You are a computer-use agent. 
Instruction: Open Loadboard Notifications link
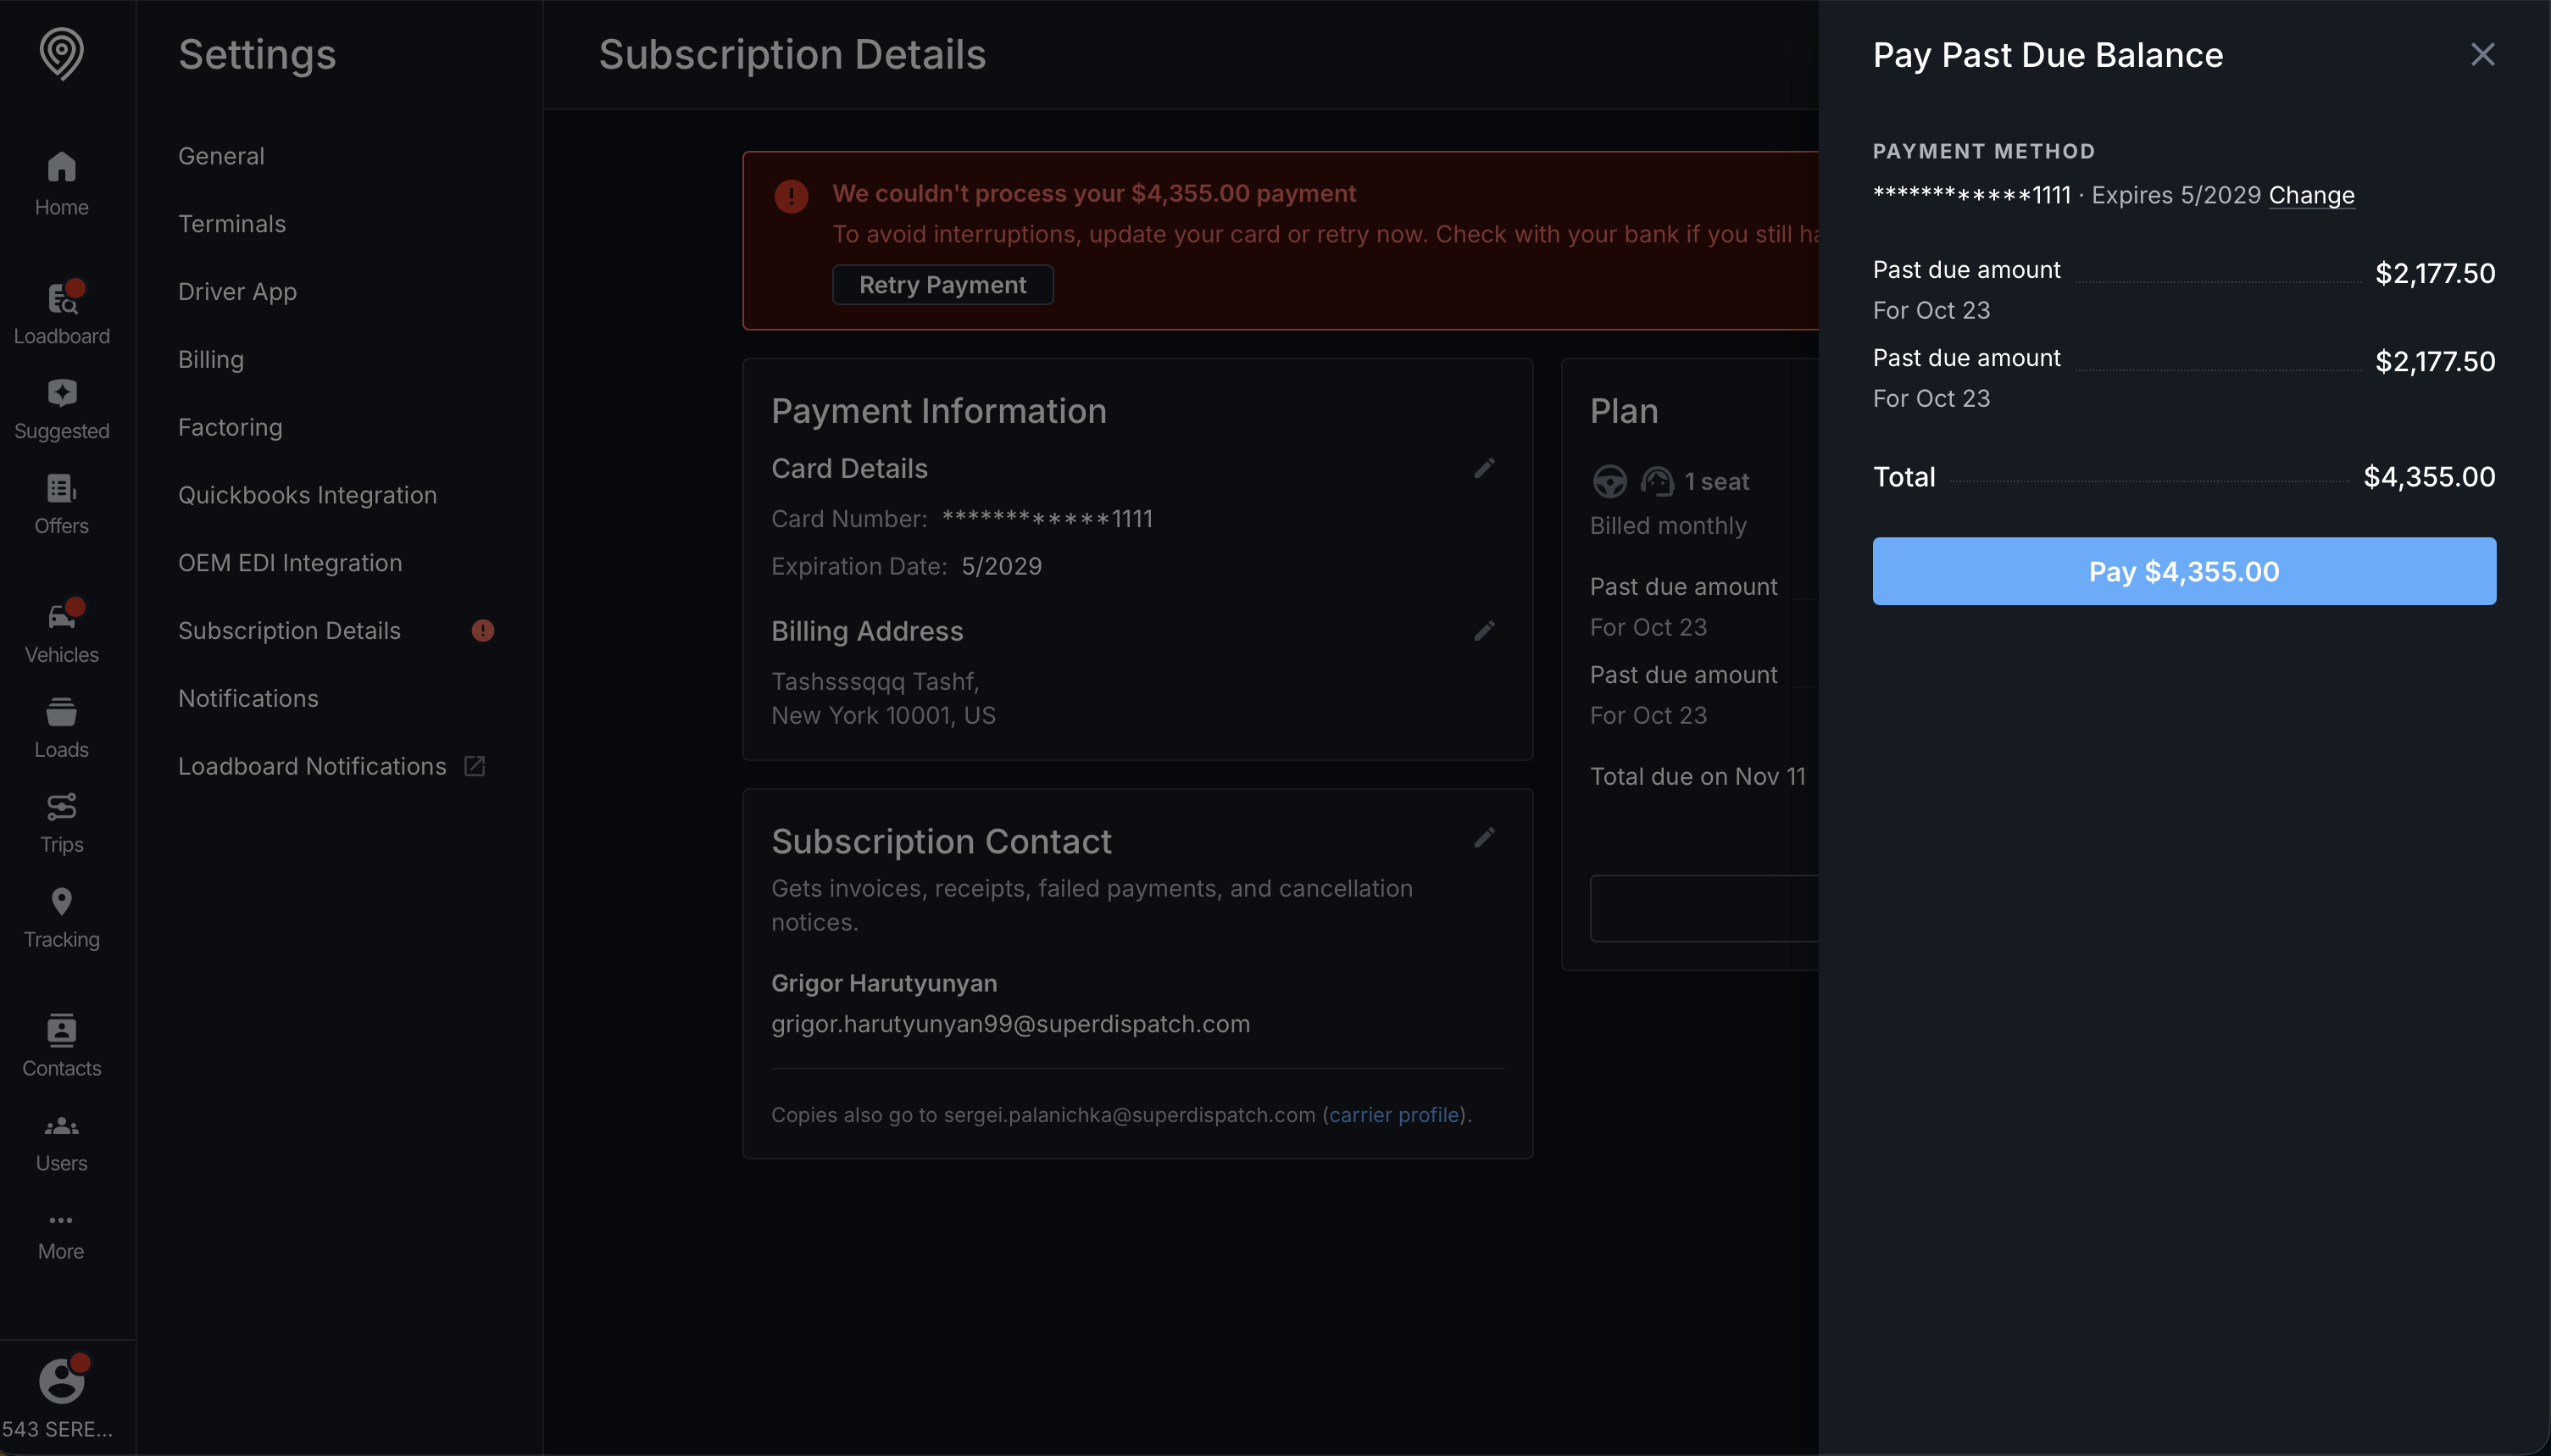click(312, 767)
